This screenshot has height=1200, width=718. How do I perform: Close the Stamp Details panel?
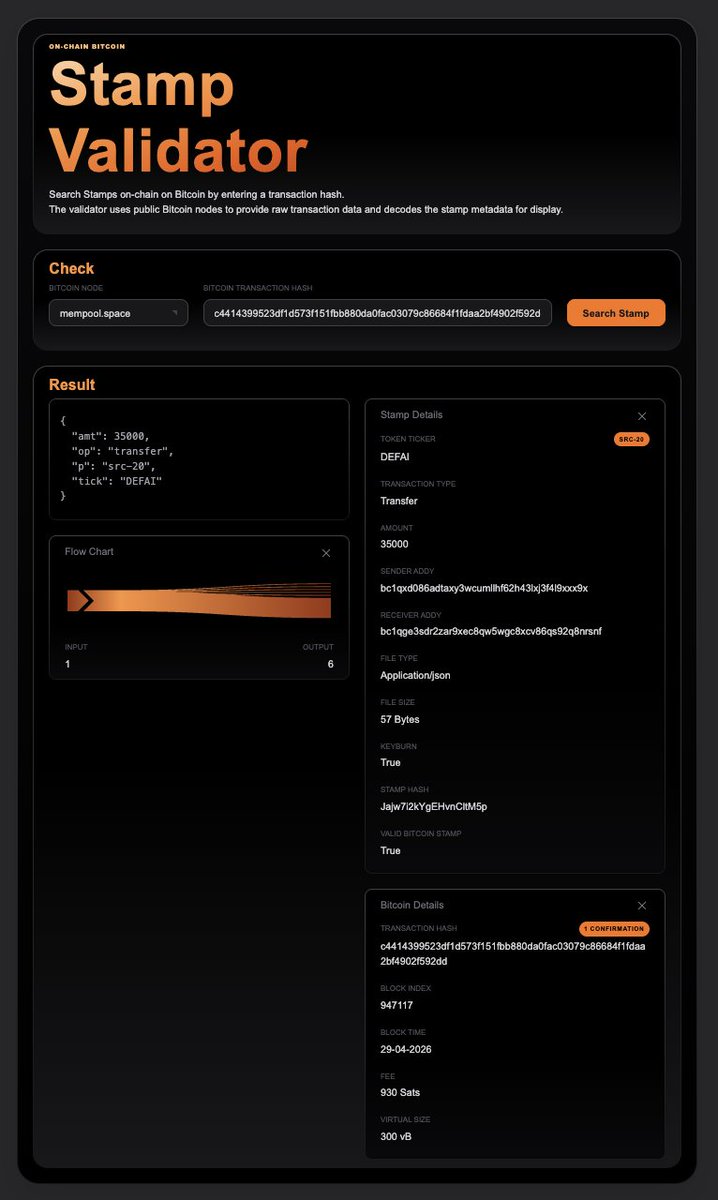(642, 416)
